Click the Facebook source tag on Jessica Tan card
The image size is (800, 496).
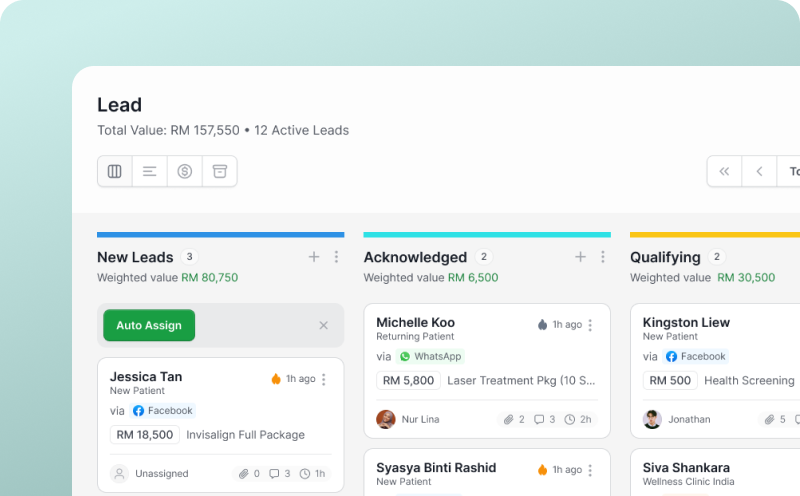pyautogui.click(x=163, y=411)
